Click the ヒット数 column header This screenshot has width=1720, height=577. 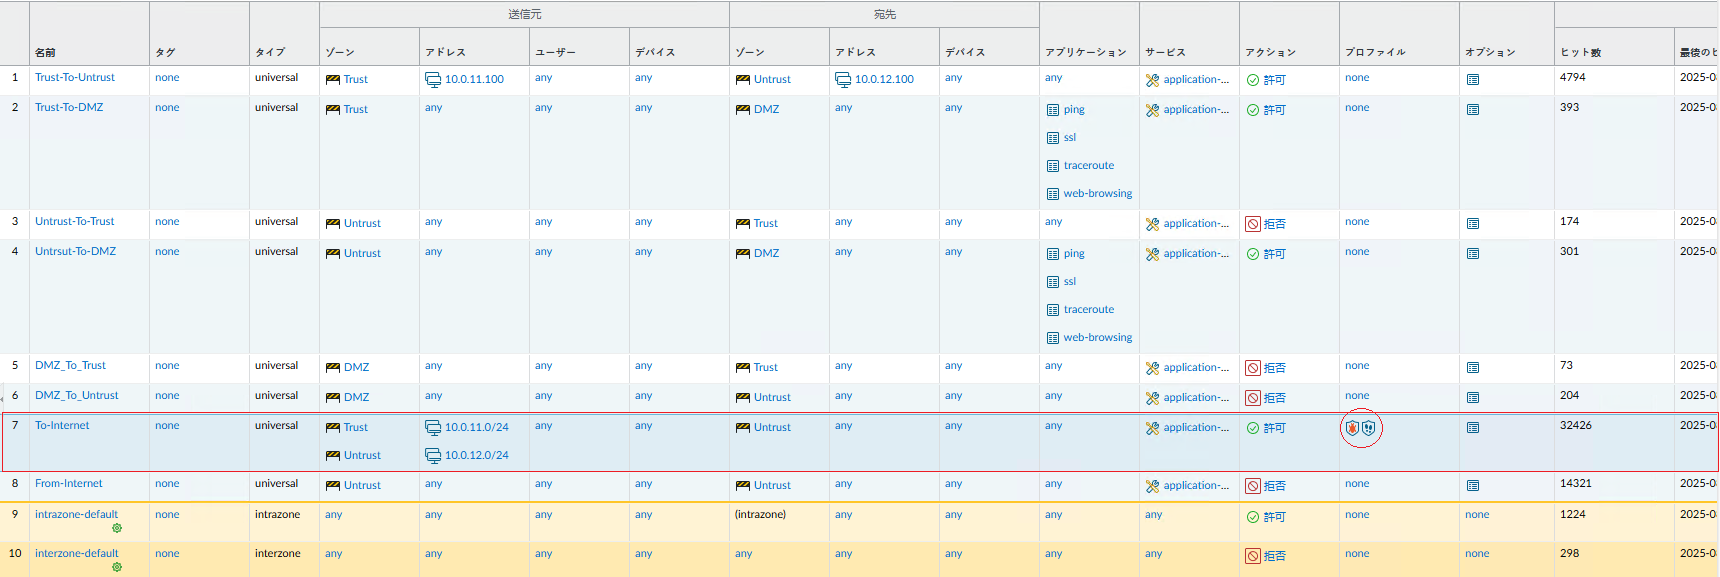click(x=1581, y=52)
